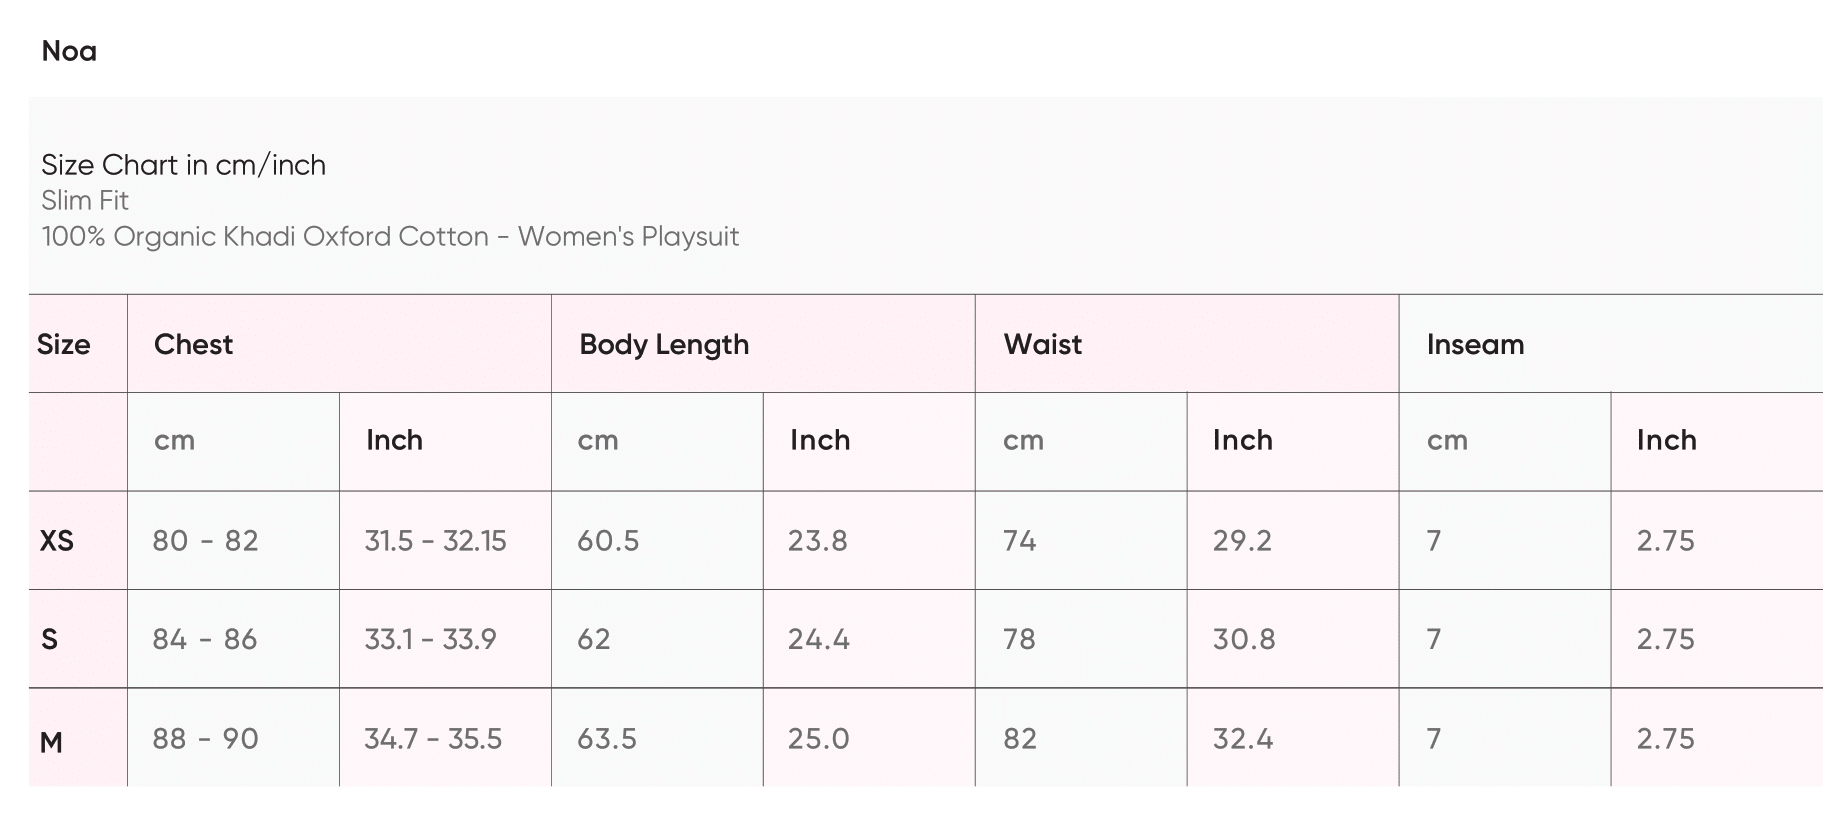
Task: Select the cm subheader under Chest
Action: 174,440
